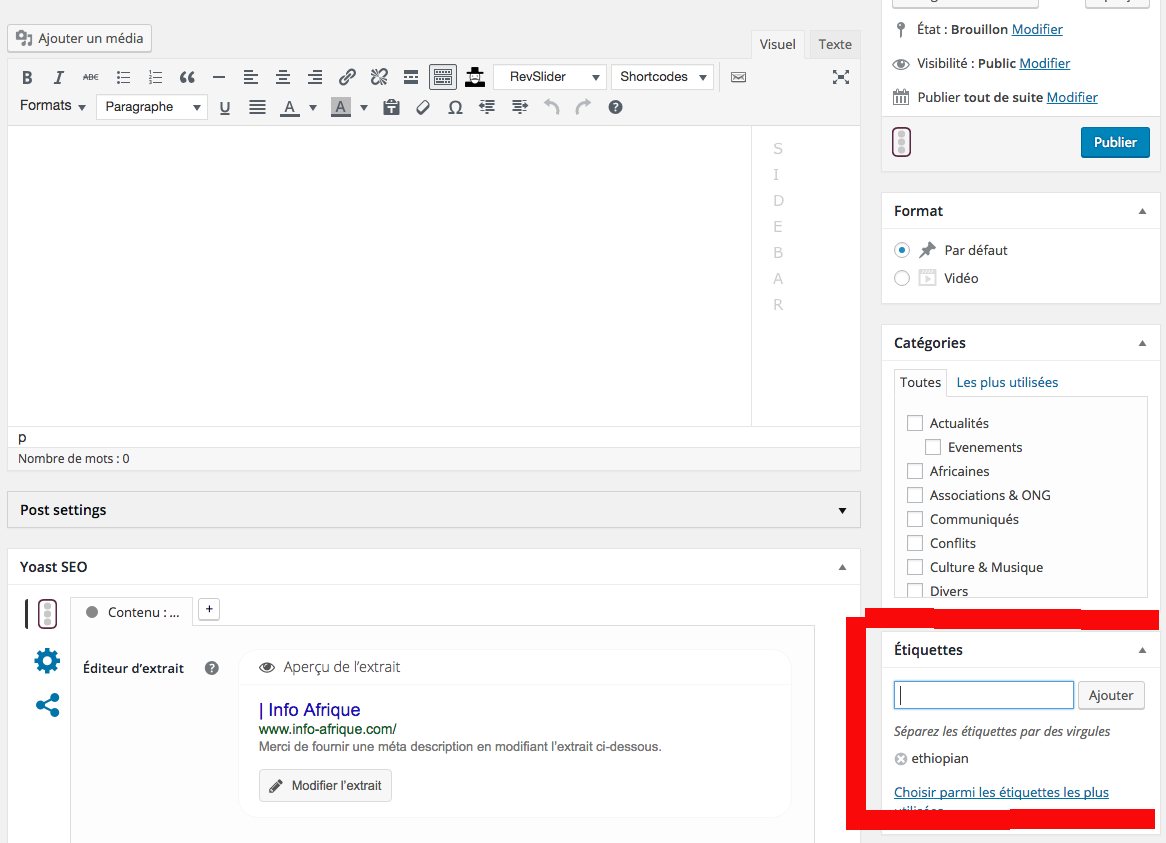1166x843 pixels.
Task: Select the Vidéo post format
Action: pos(902,278)
